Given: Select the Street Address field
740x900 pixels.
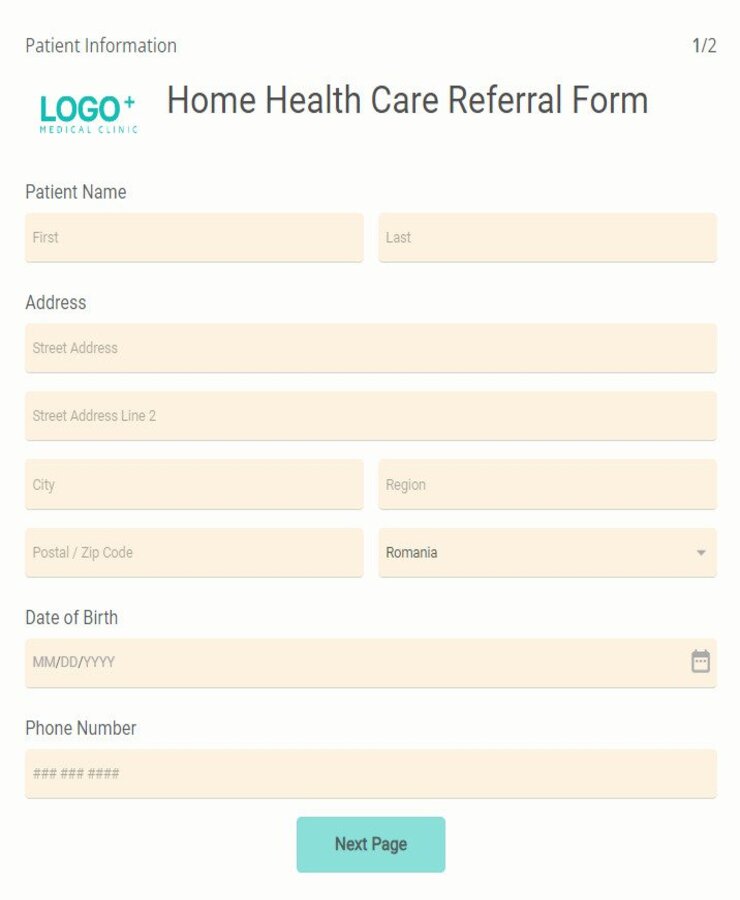Looking at the screenshot, I should [x=370, y=347].
